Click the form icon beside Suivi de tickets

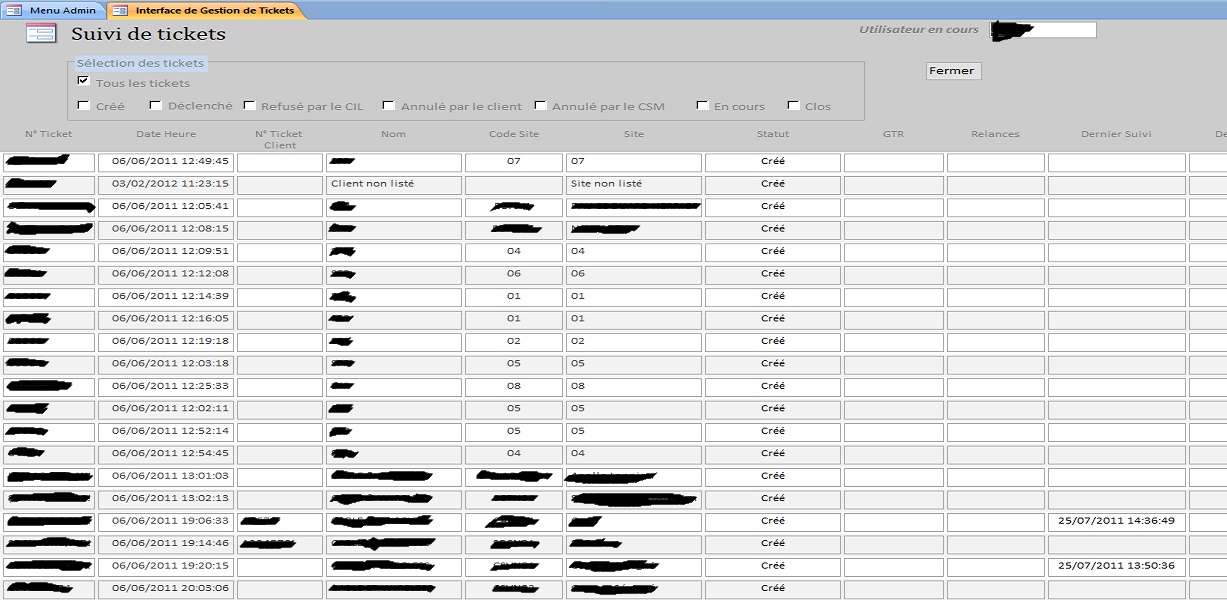pyautogui.click(x=41, y=34)
